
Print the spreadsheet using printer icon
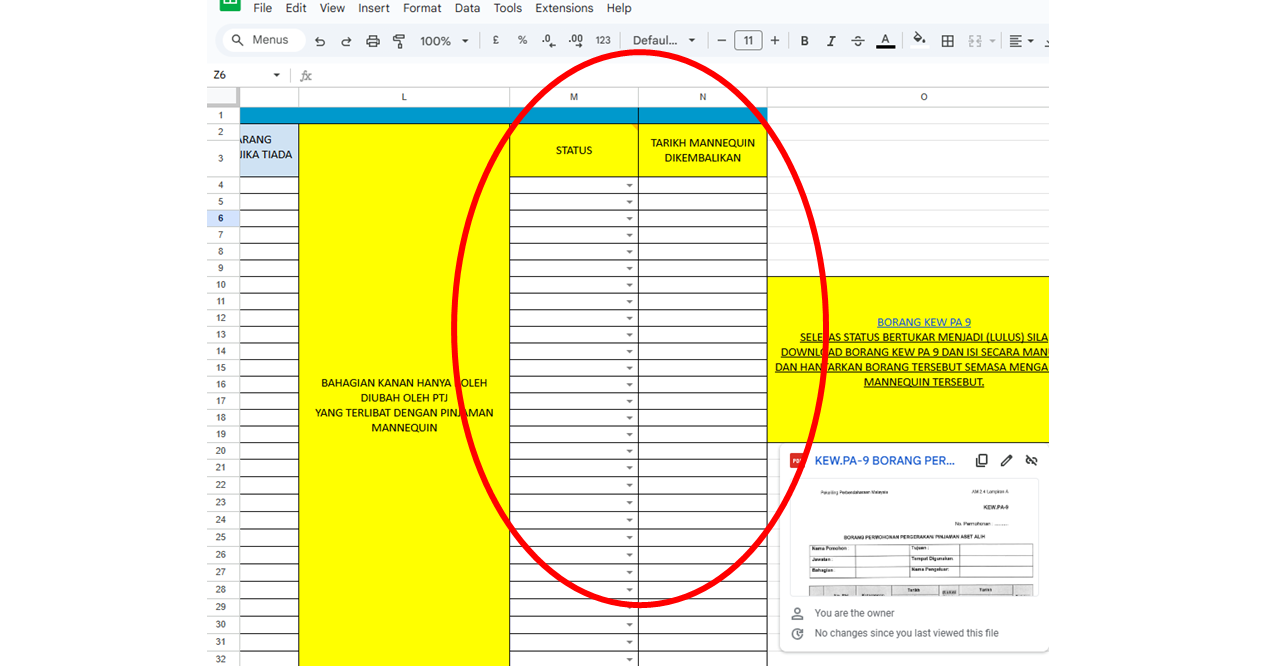click(x=373, y=41)
